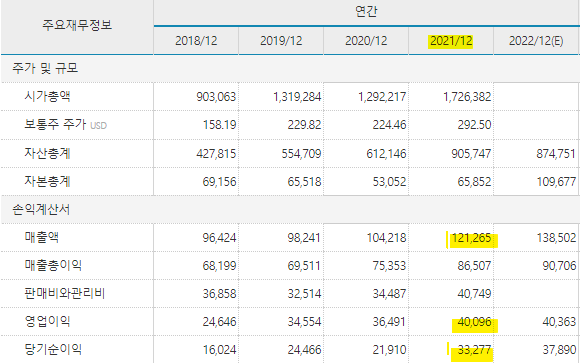Select total equity estimate 109,677
The width and height of the screenshot is (580, 363).
pyautogui.click(x=557, y=182)
